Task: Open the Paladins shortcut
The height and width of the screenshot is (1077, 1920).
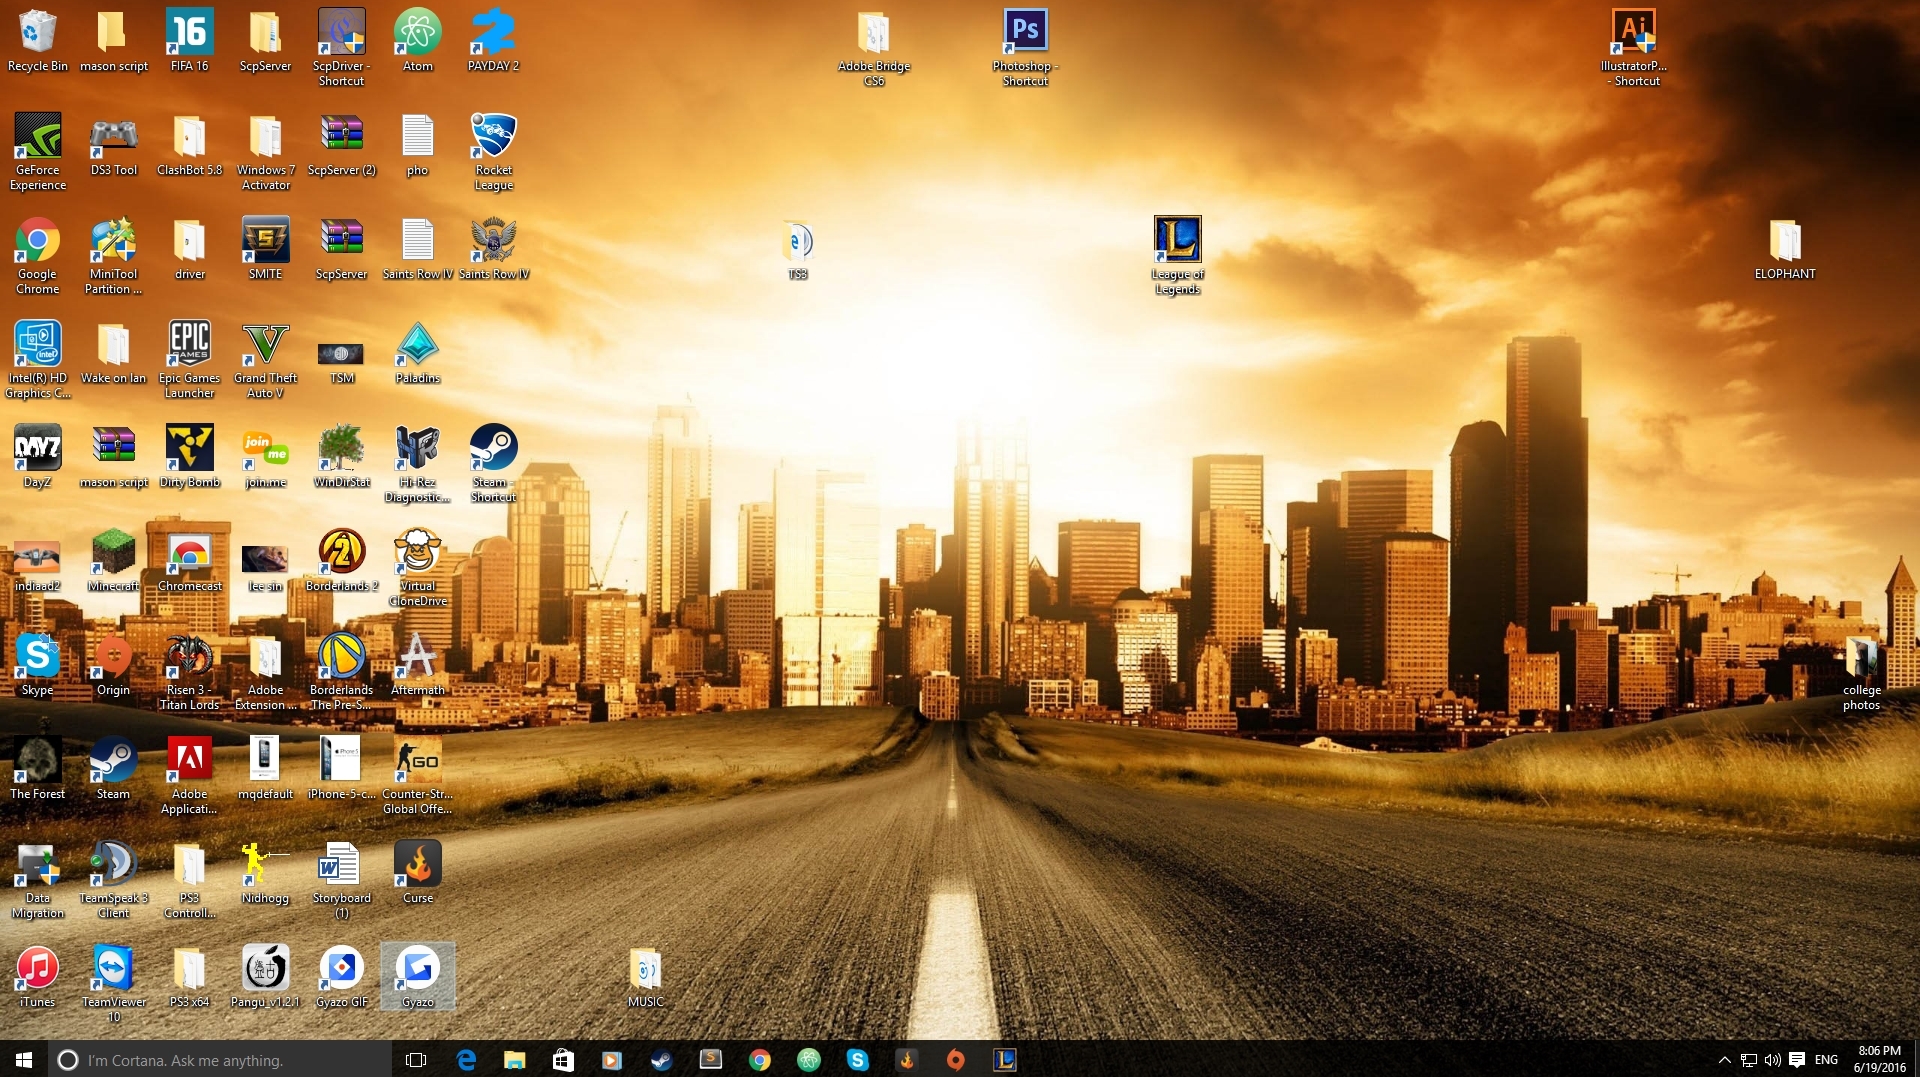Action: [x=417, y=353]
